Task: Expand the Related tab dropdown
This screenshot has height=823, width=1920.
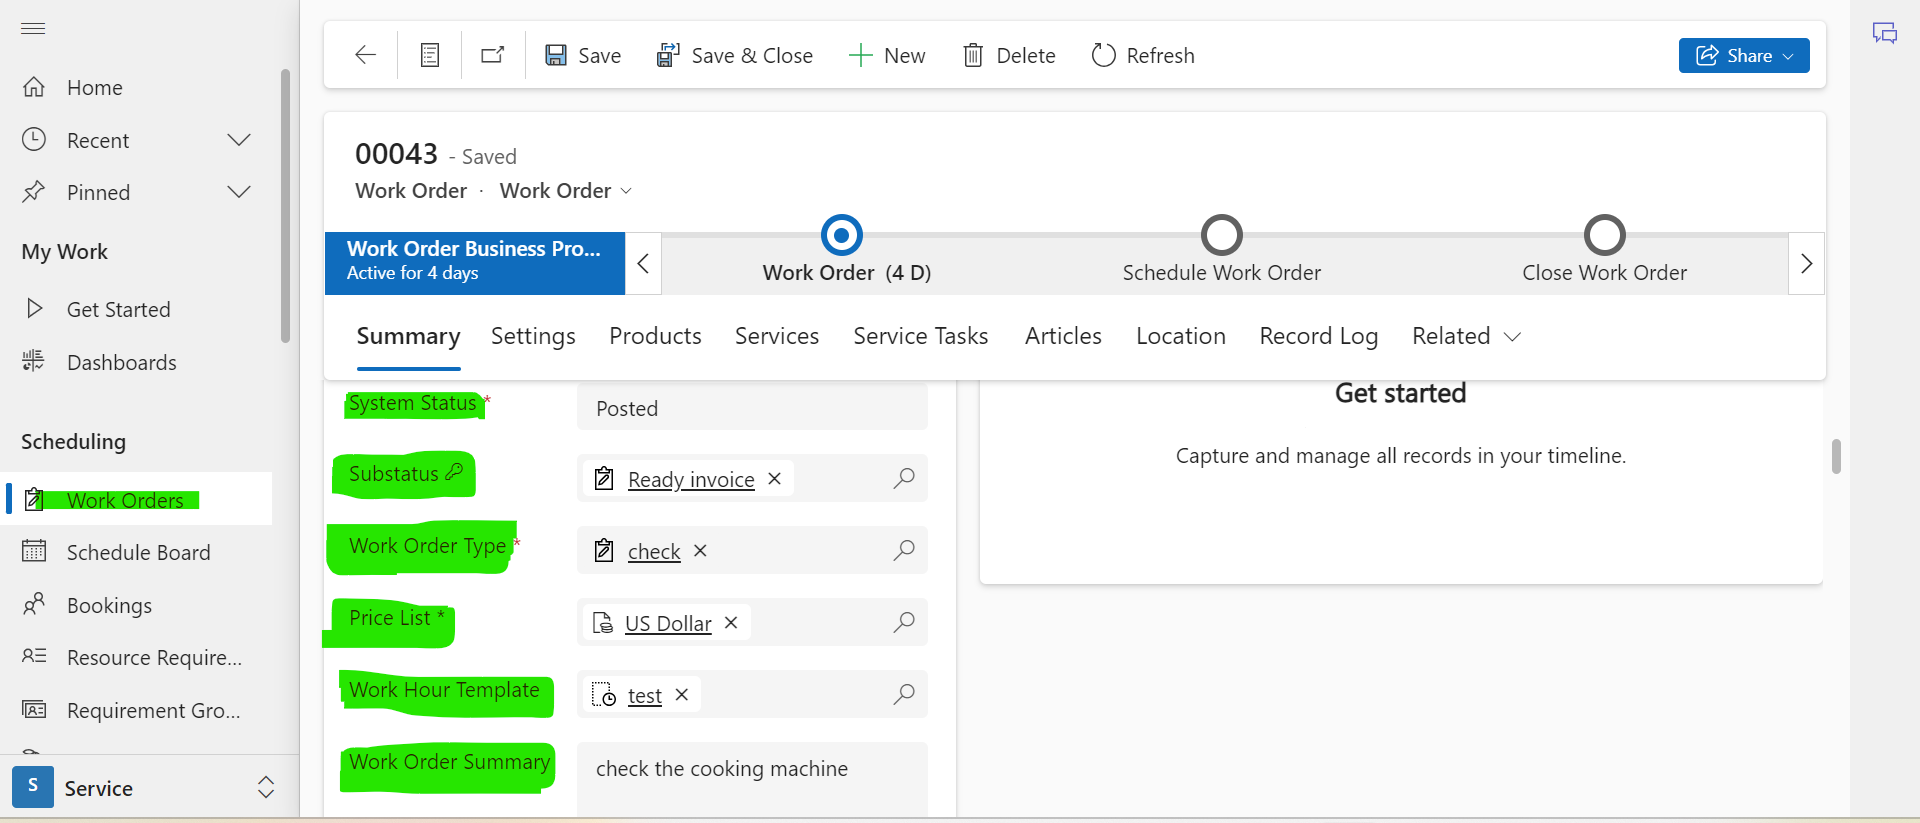Action: click(x=1466, y=336)
